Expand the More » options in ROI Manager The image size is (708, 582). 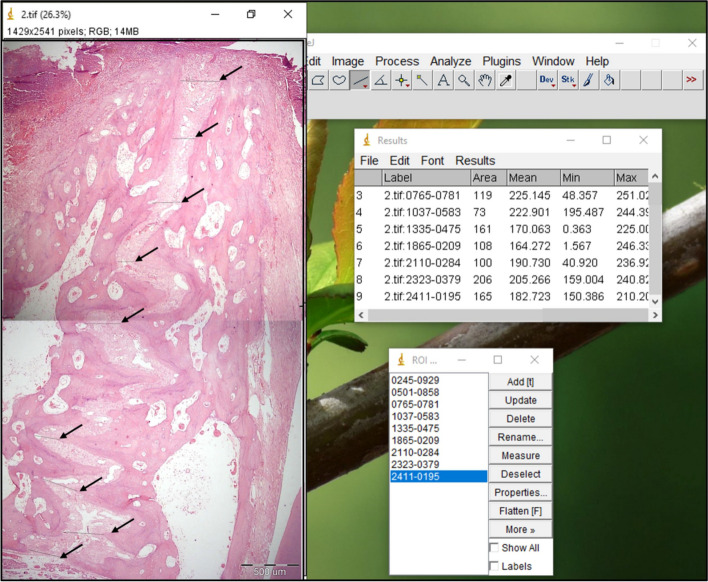pyautogui.click(x=520, y=529)
